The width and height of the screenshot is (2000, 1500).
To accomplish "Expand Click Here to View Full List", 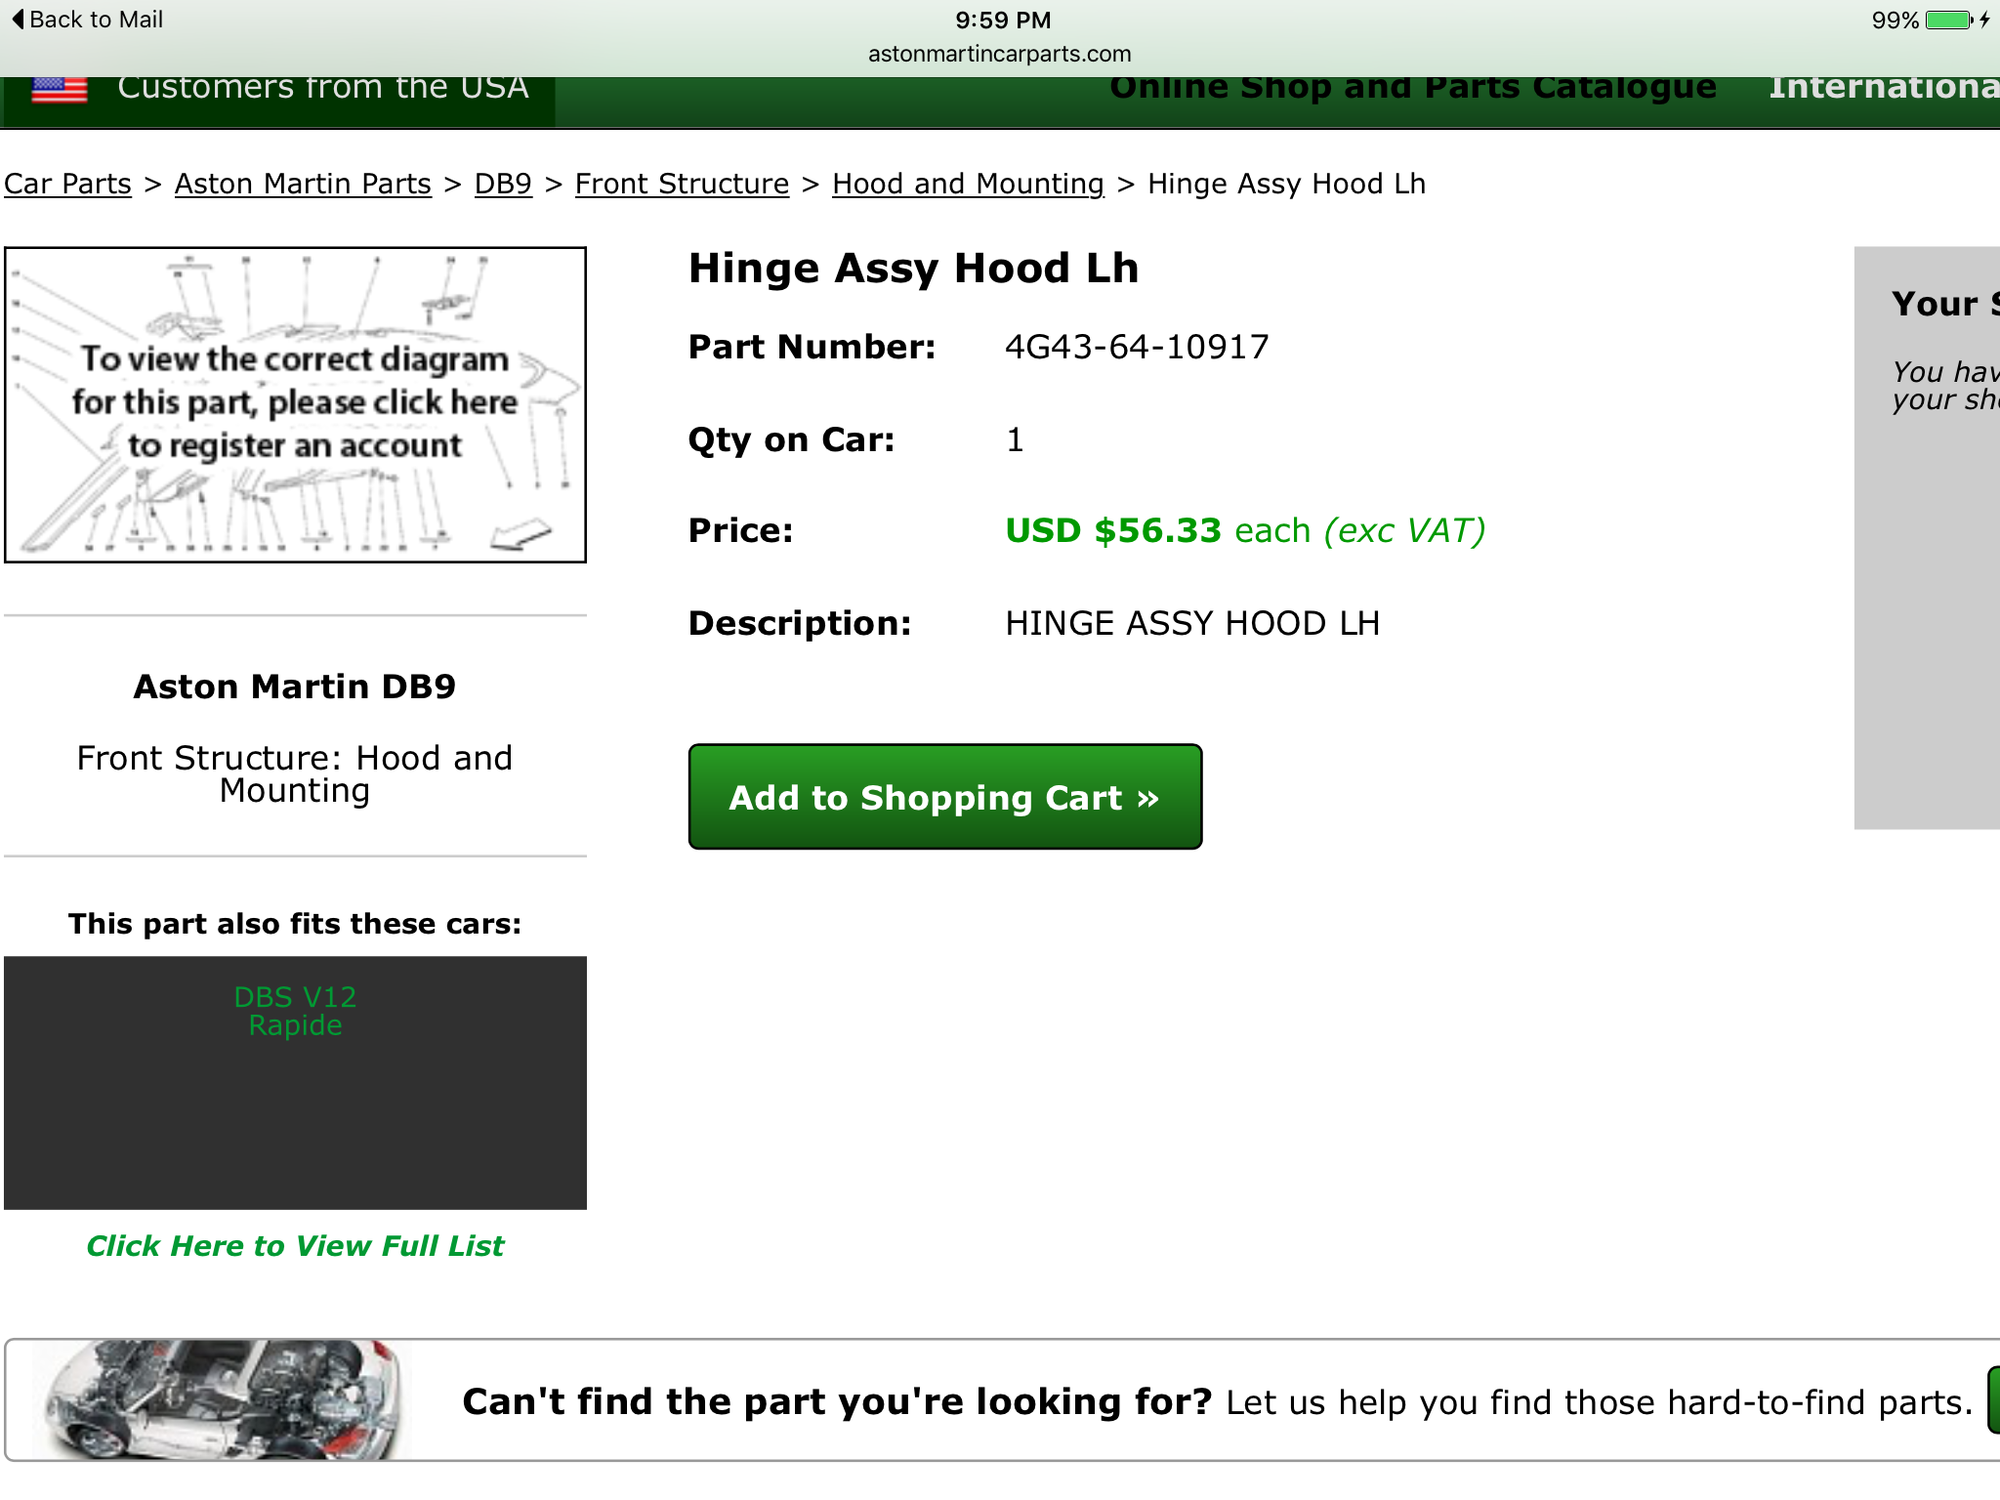I will click(295, 1246).
